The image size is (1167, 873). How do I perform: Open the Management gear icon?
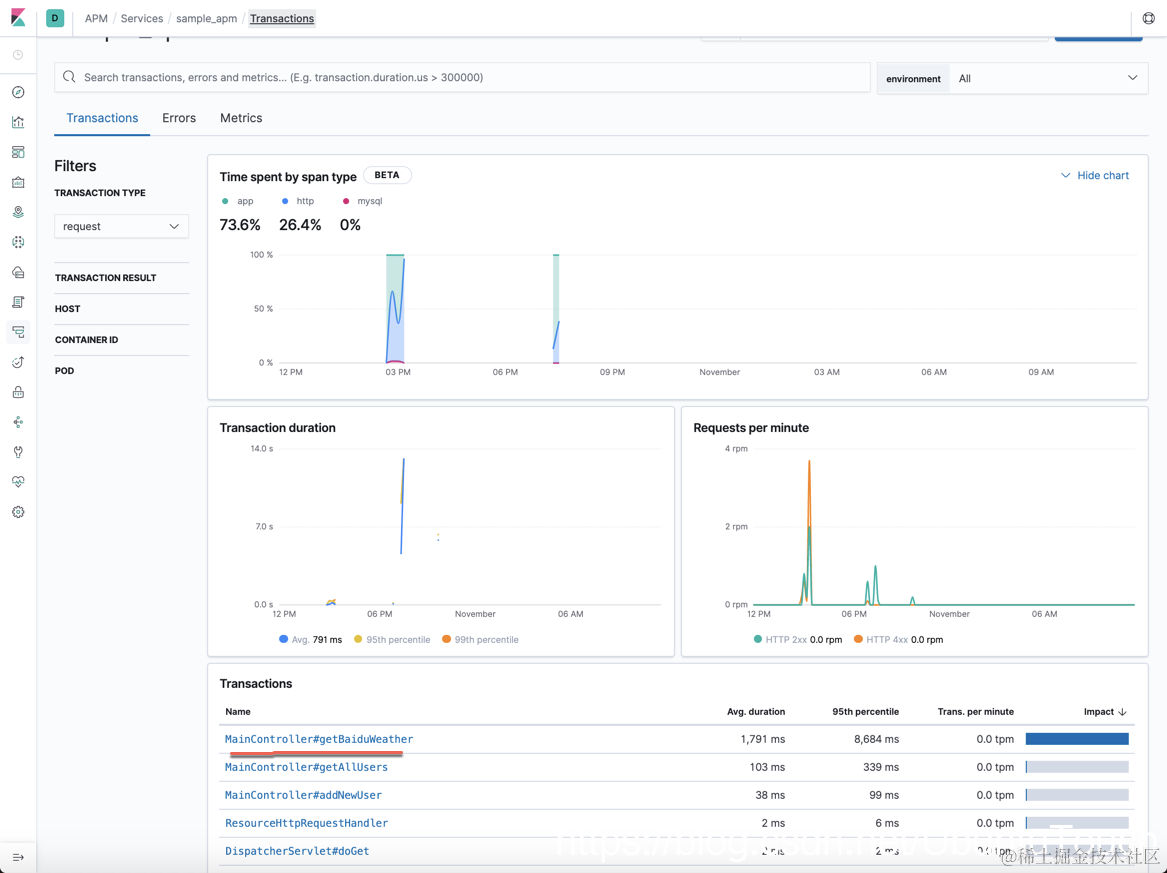[18, 512]
